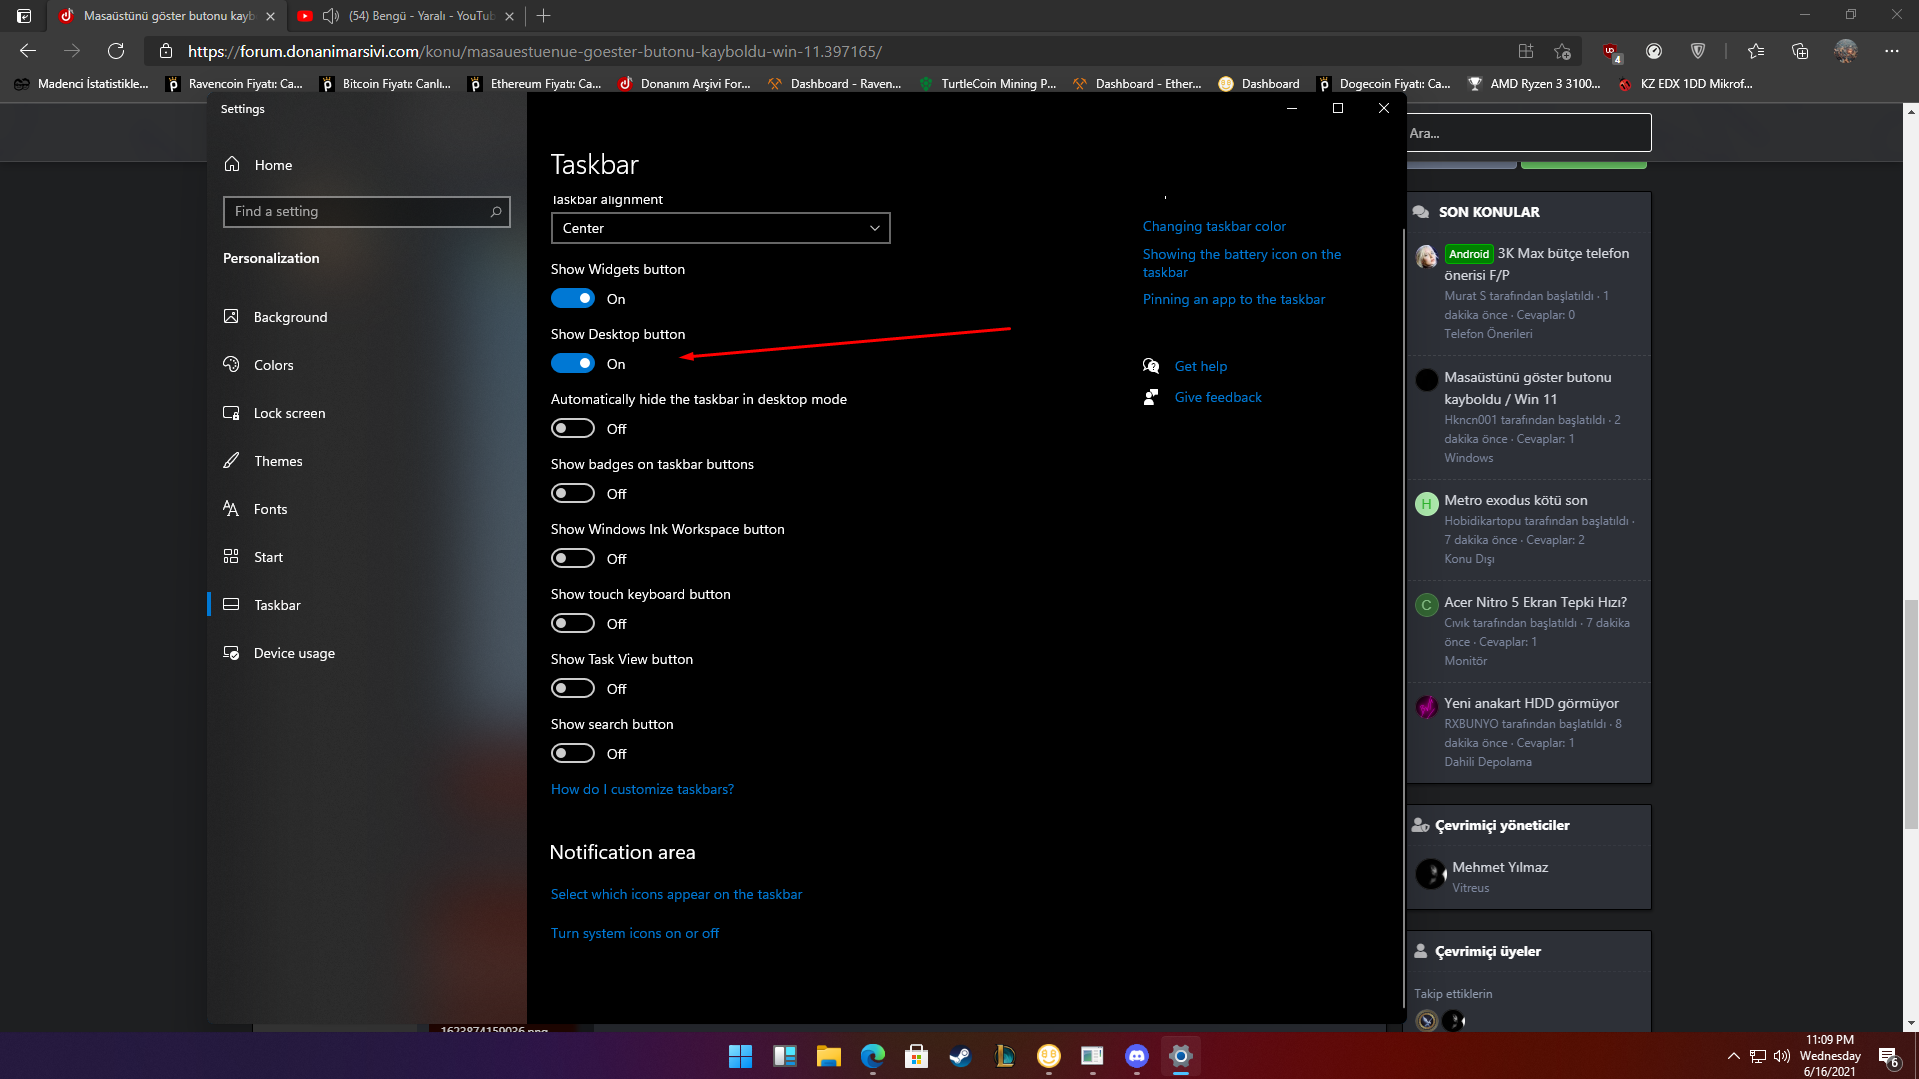
Task: Select the Taskbar sidebar item
Action: tap(277, 605)
